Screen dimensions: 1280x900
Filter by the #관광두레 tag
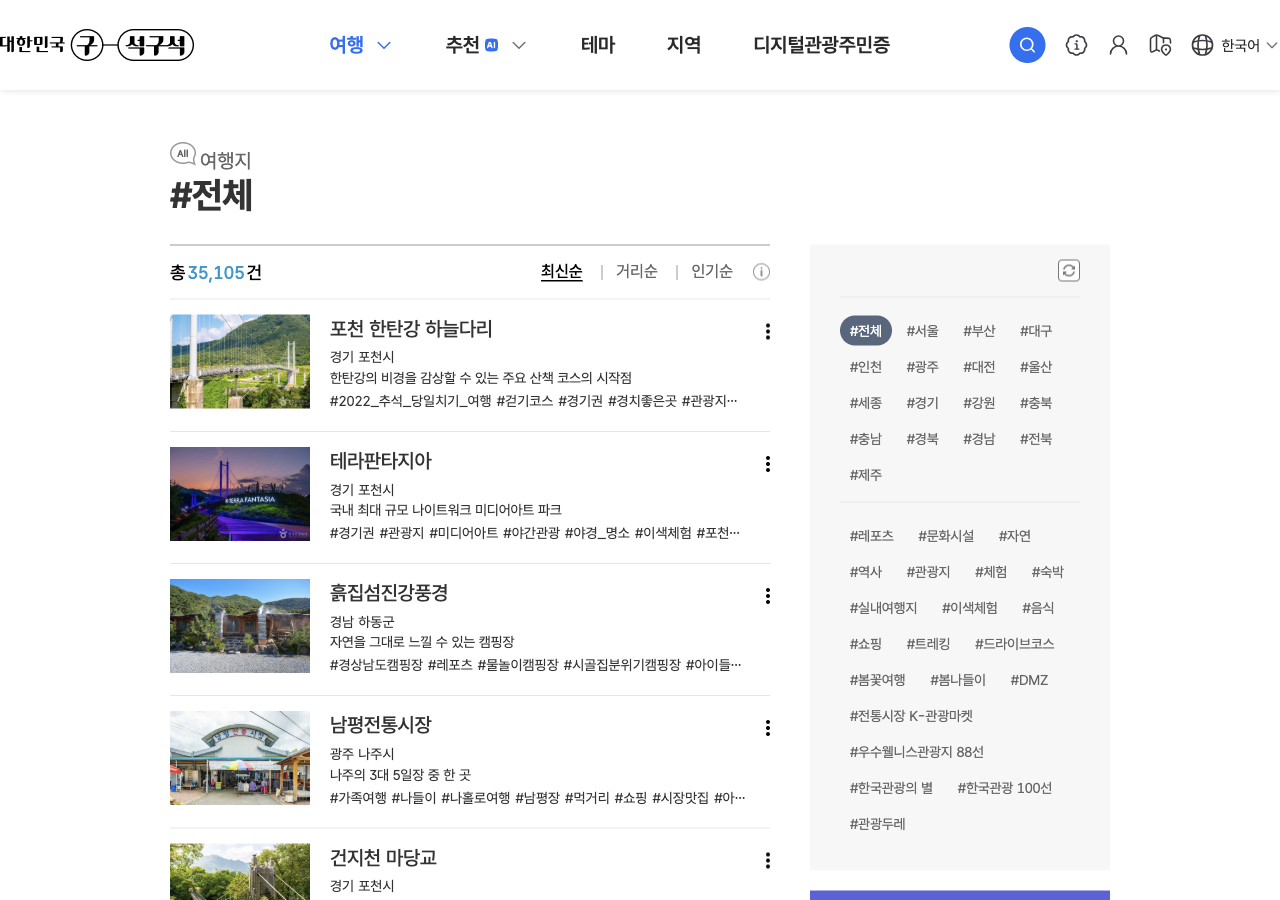click(878, 824)
